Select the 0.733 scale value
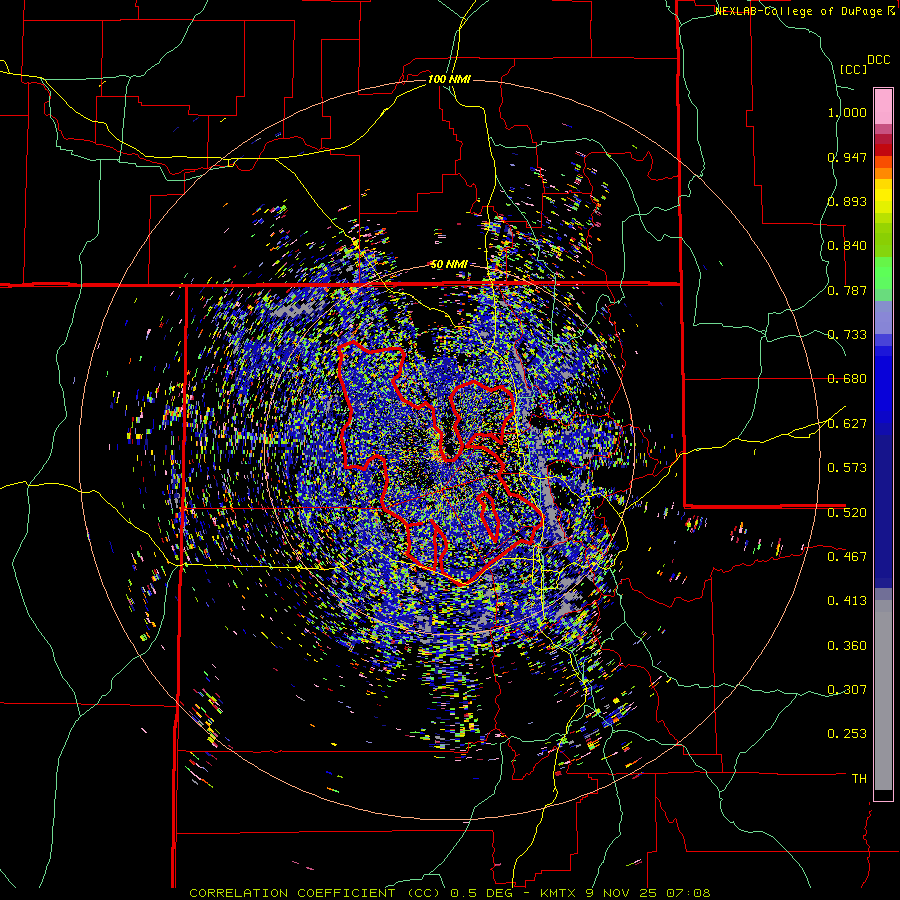Image resolution: width=900 pixels, height=900 pixels. [x=847, y=335]
